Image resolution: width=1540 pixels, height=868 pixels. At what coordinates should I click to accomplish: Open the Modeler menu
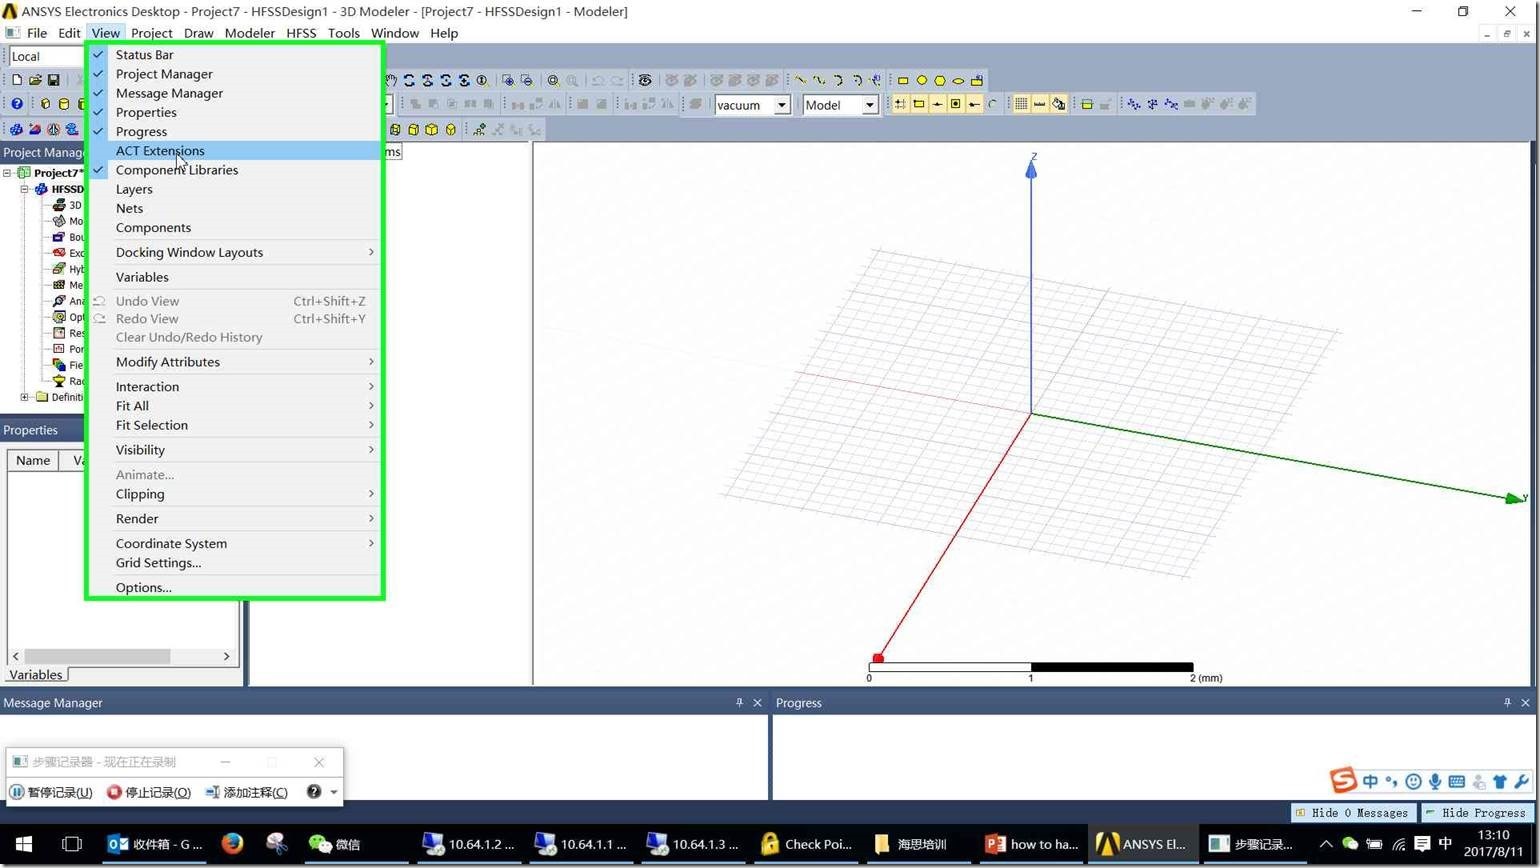pos(249,33)
